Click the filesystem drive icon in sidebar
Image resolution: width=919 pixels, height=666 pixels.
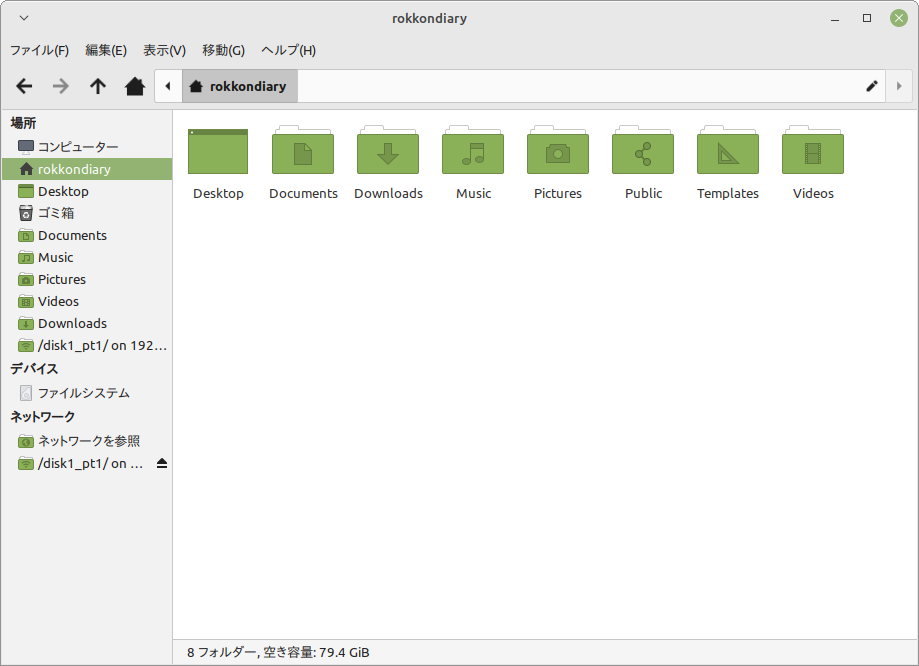tap(26, 393)
